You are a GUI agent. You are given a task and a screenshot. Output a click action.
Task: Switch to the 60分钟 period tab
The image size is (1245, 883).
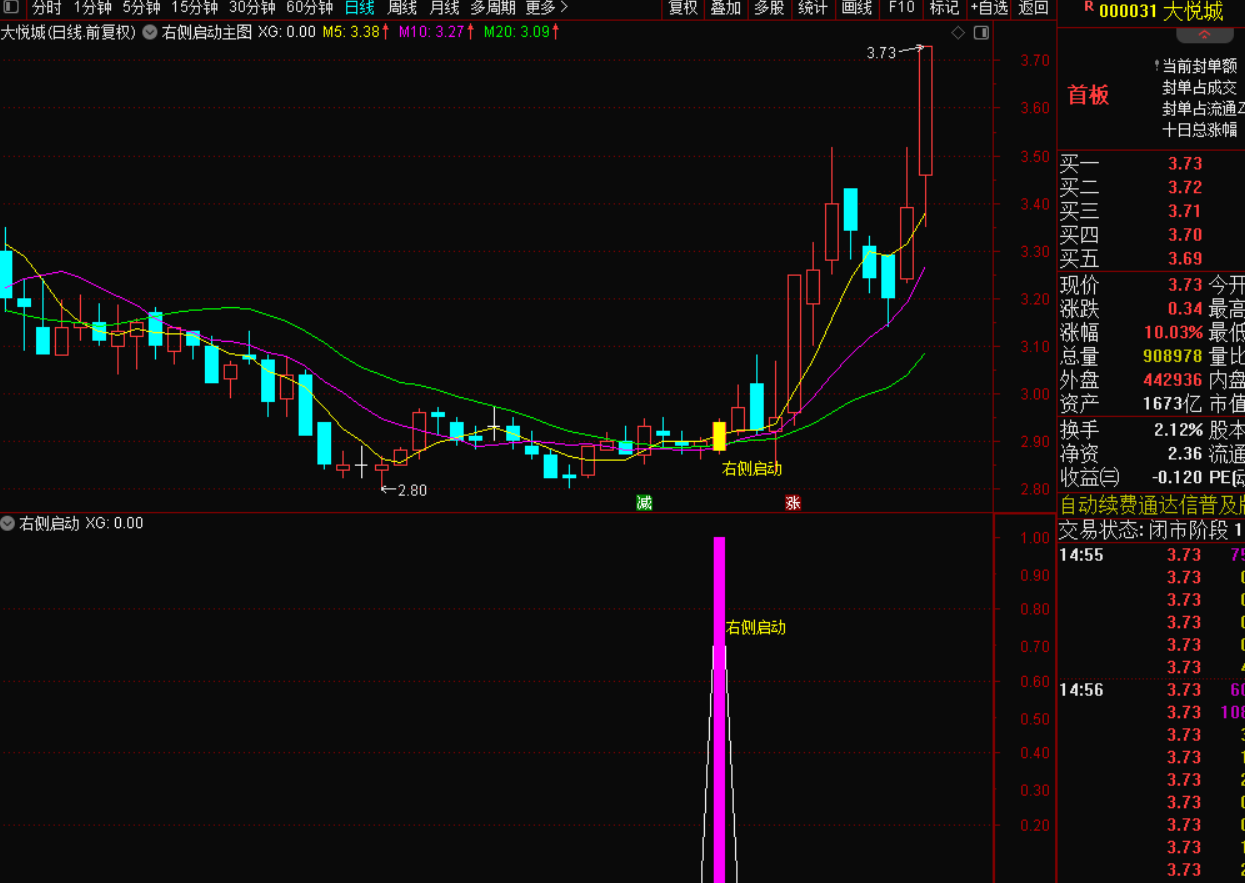[x=309, y=8]
